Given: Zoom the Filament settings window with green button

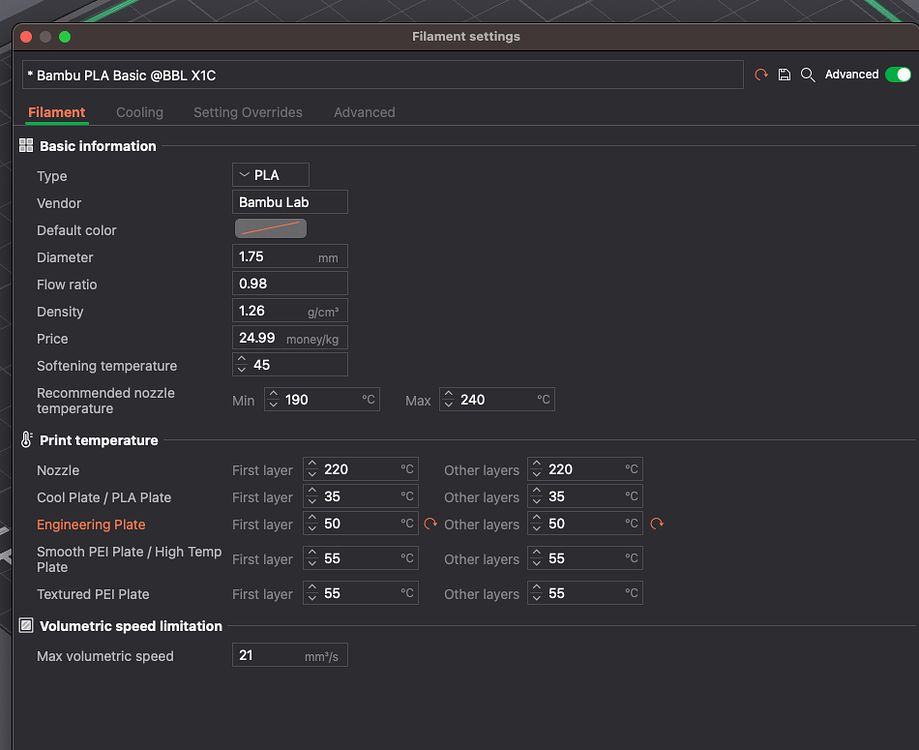Looking at the screenshot, I should tap(65, 37).
